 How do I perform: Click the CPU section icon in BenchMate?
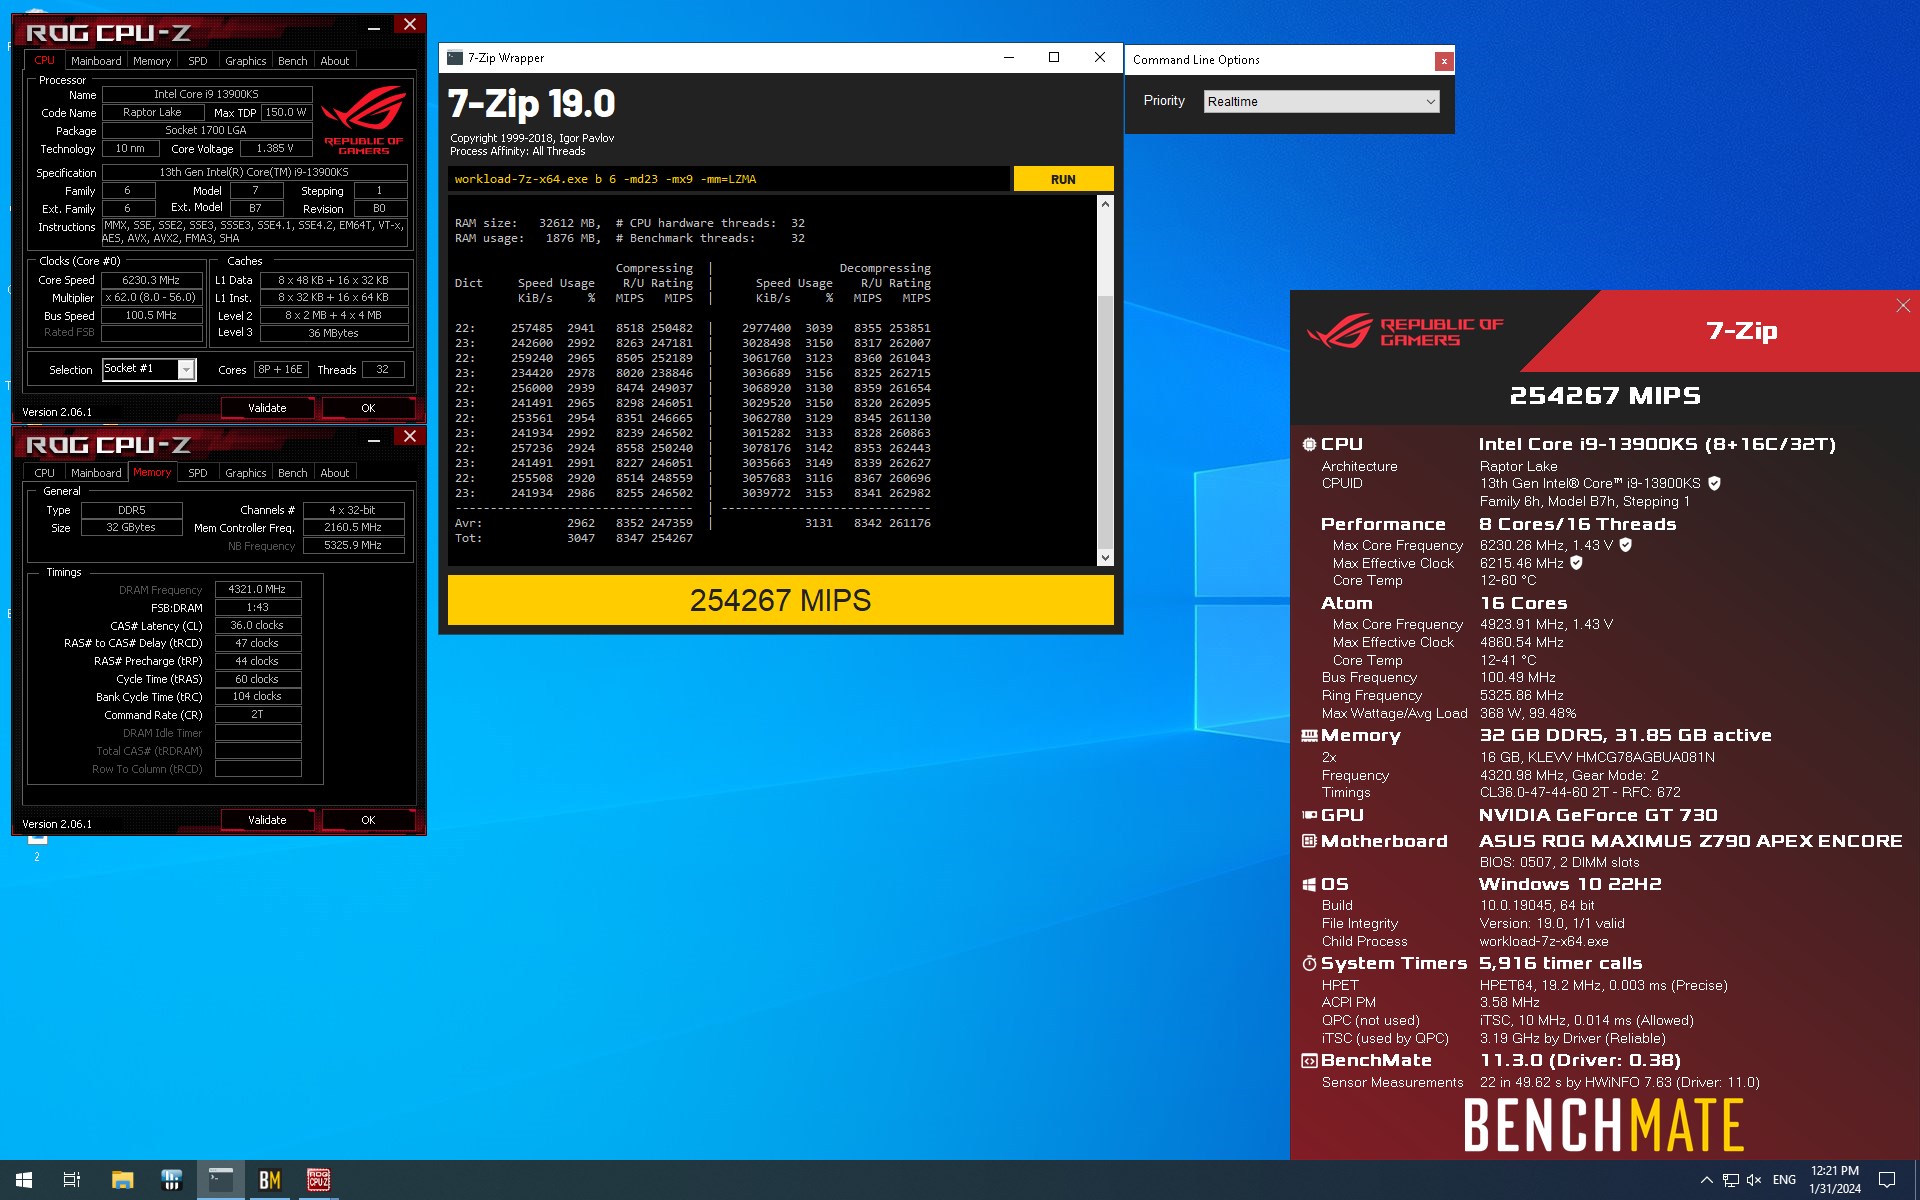point(1309,444)
